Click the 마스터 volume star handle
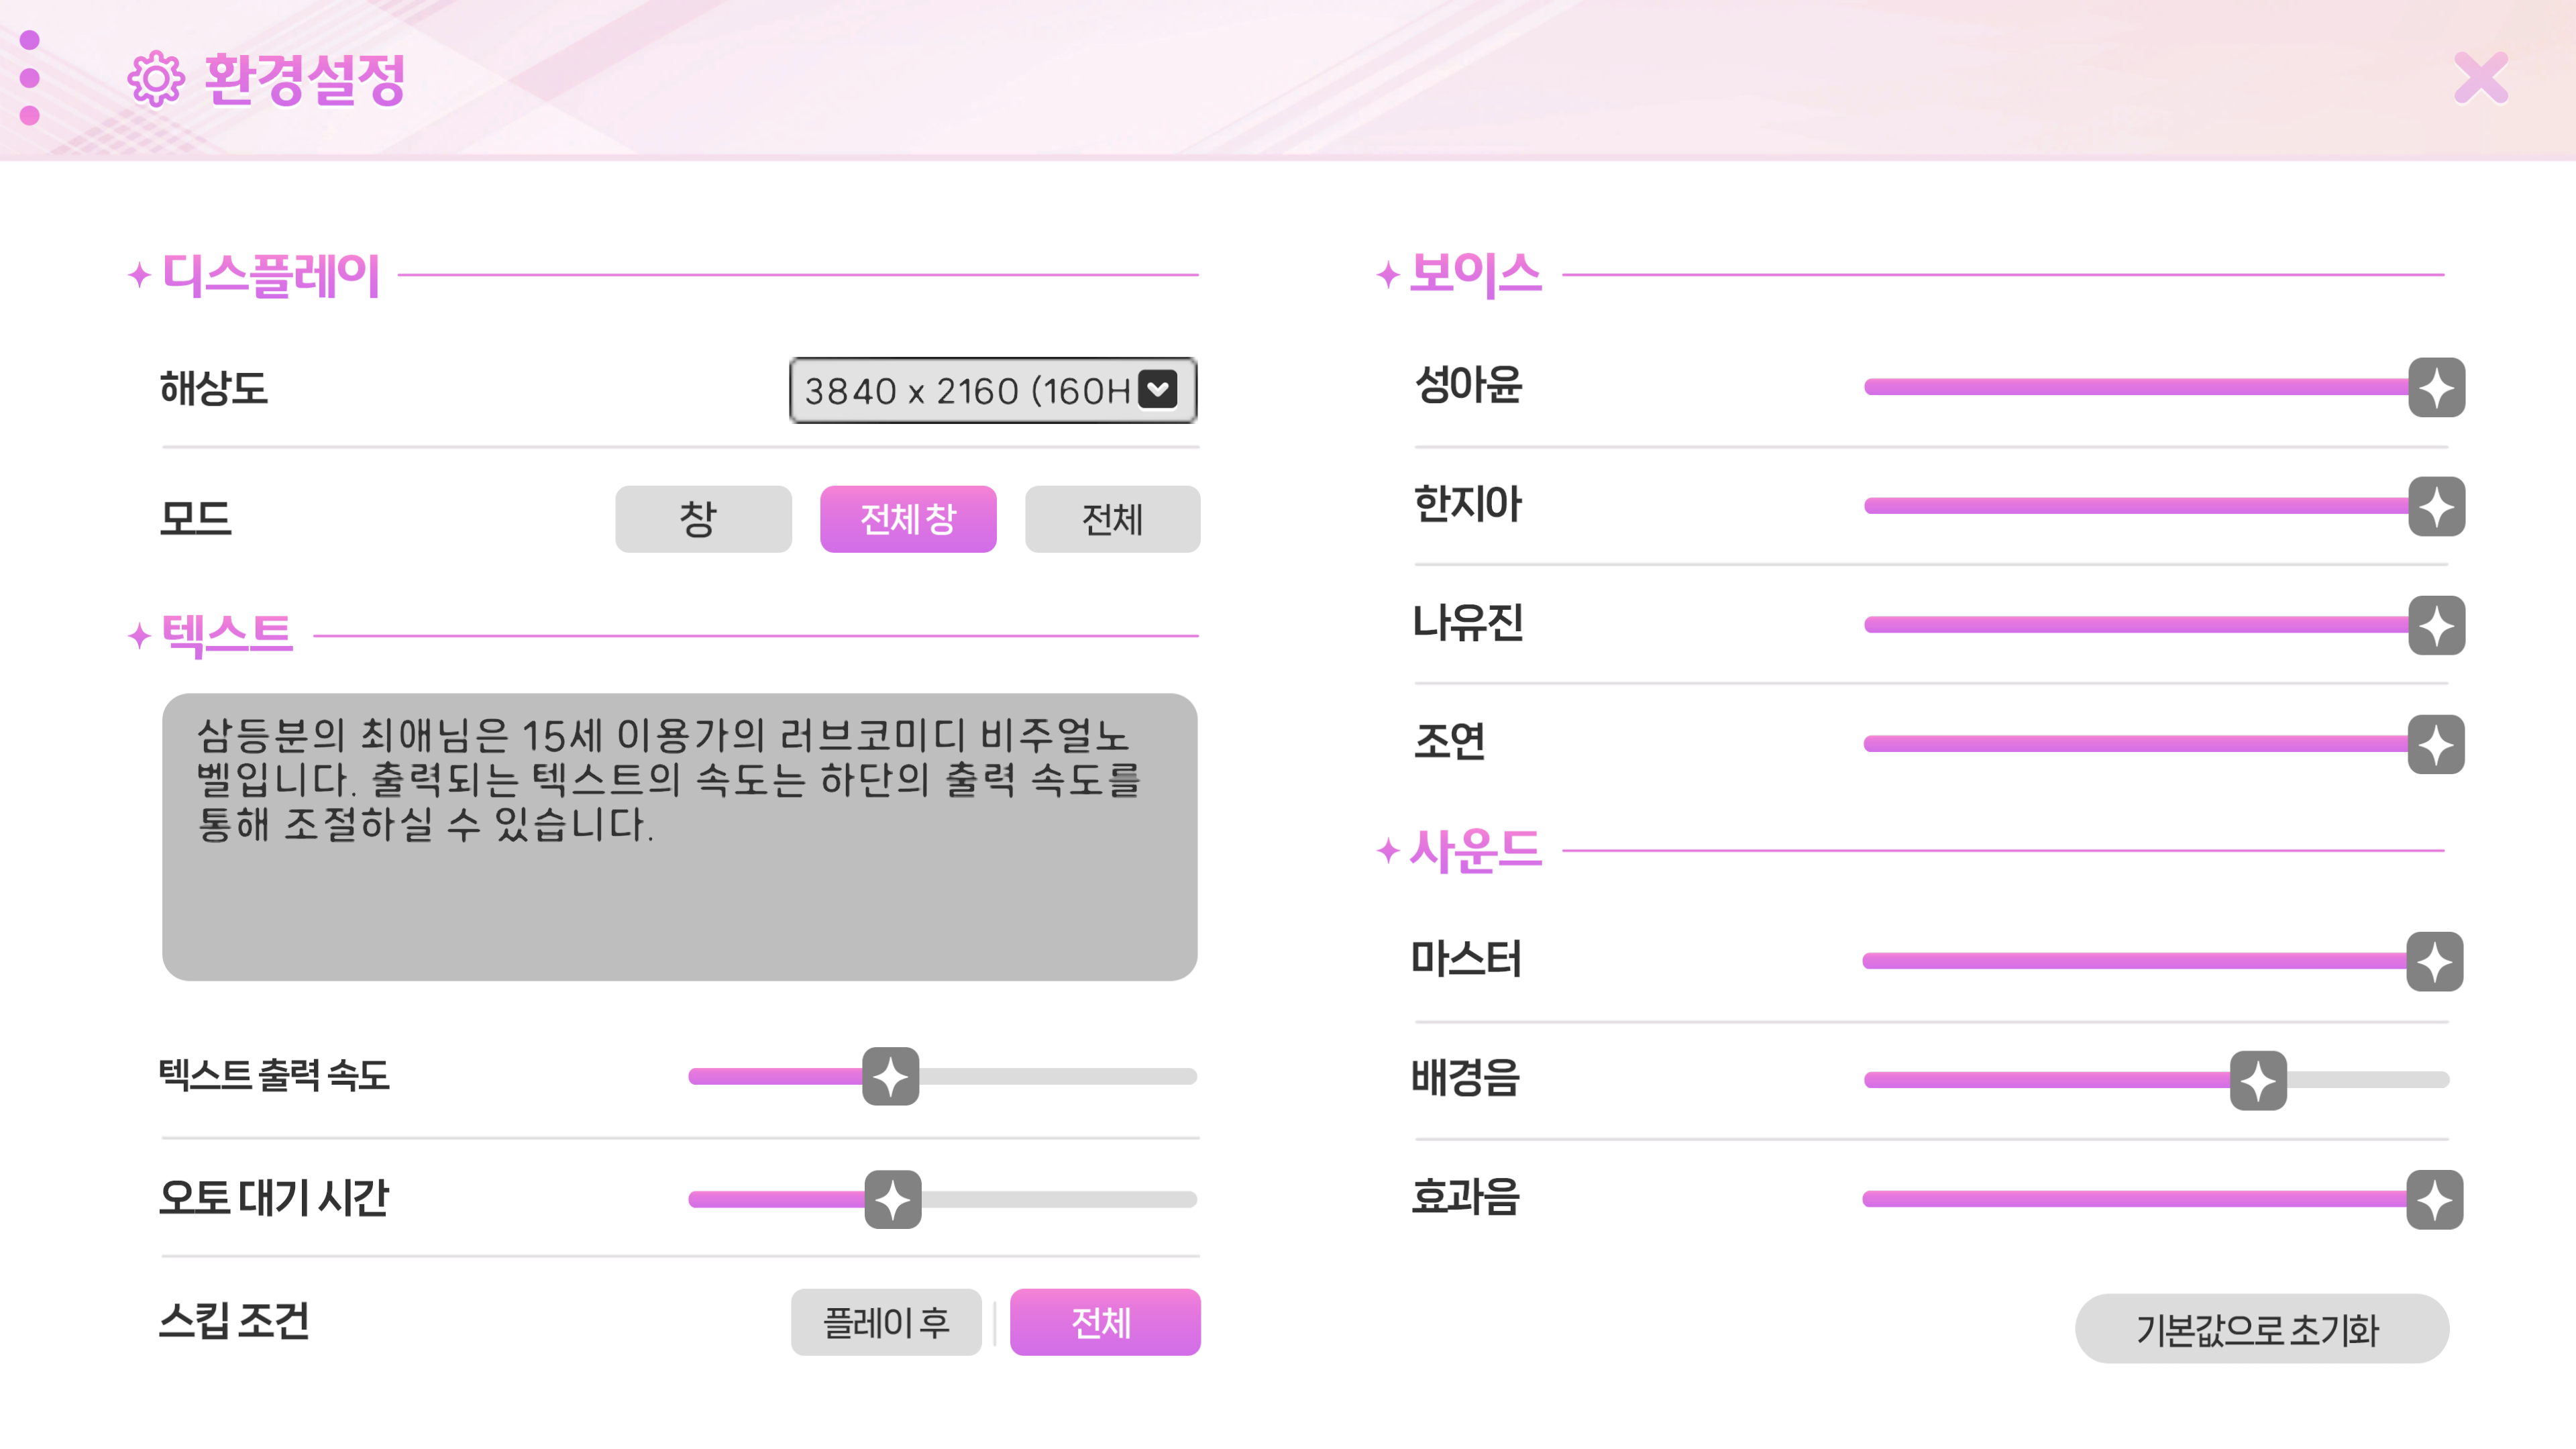2576x1449 pixels. (2434, 961)
